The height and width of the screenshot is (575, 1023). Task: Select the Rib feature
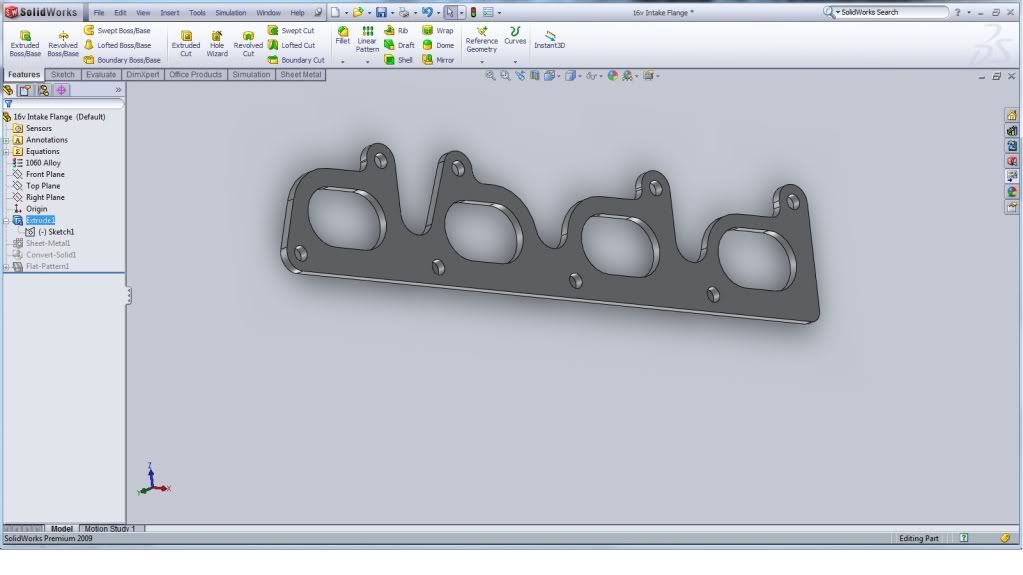[x=396, y=30]
